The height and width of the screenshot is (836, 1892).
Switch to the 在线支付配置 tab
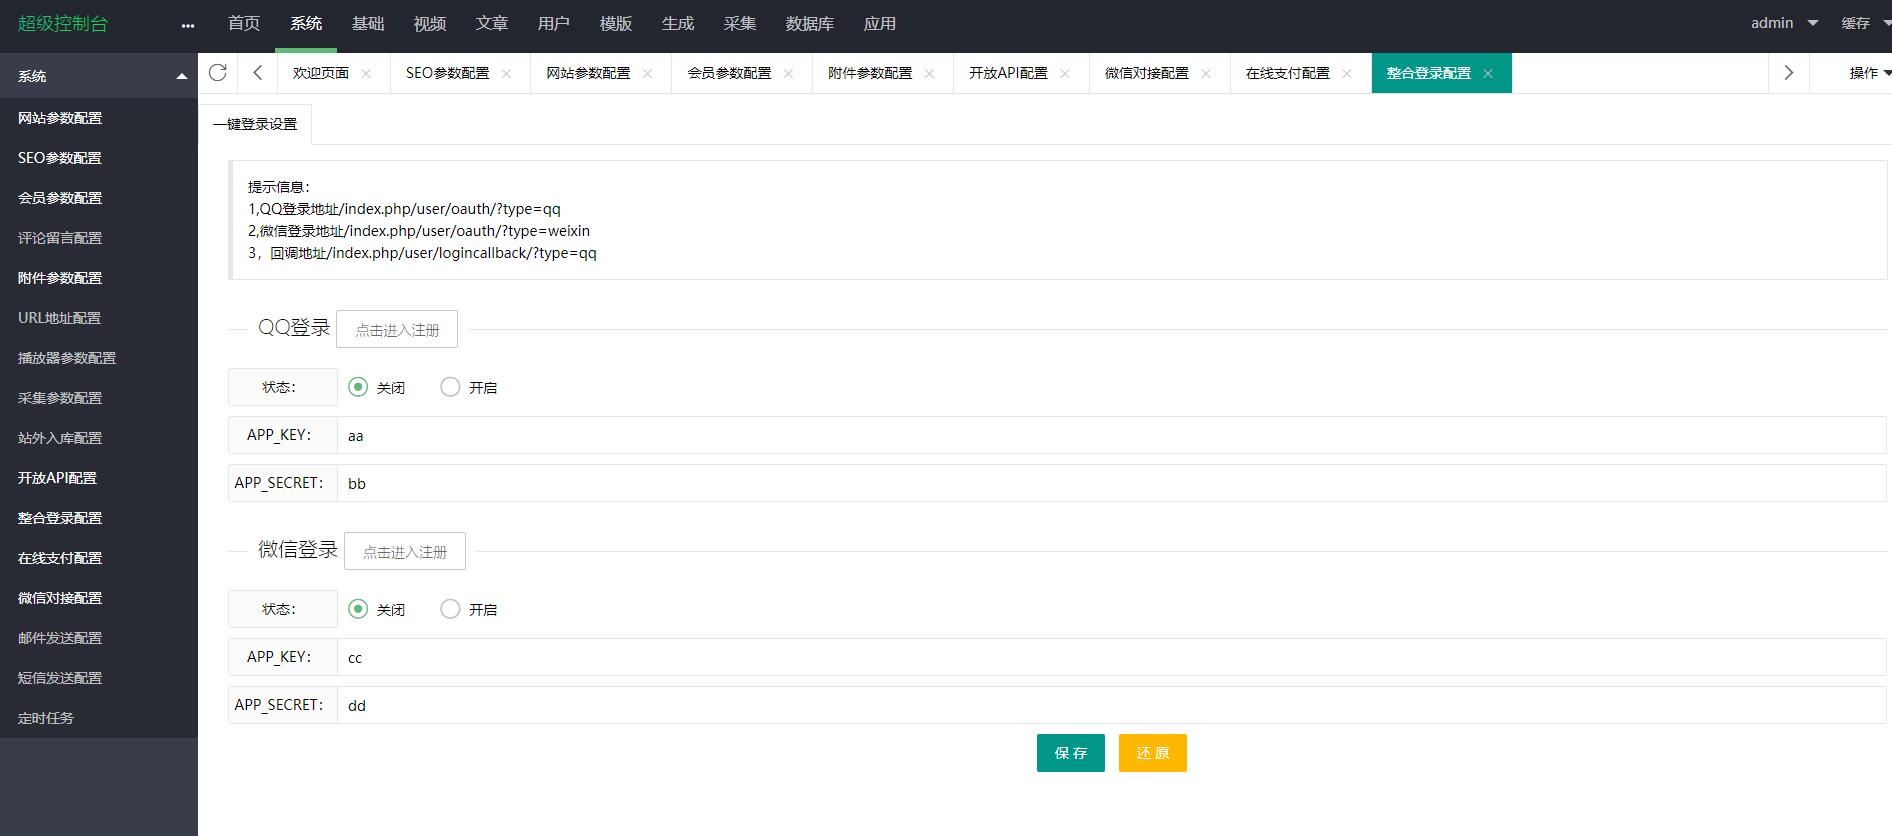click(1287, 74)
